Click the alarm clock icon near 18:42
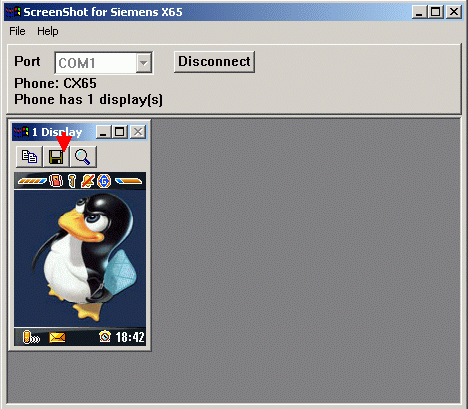The height and width of the screenshot is (409, 468). pos(105,336)
